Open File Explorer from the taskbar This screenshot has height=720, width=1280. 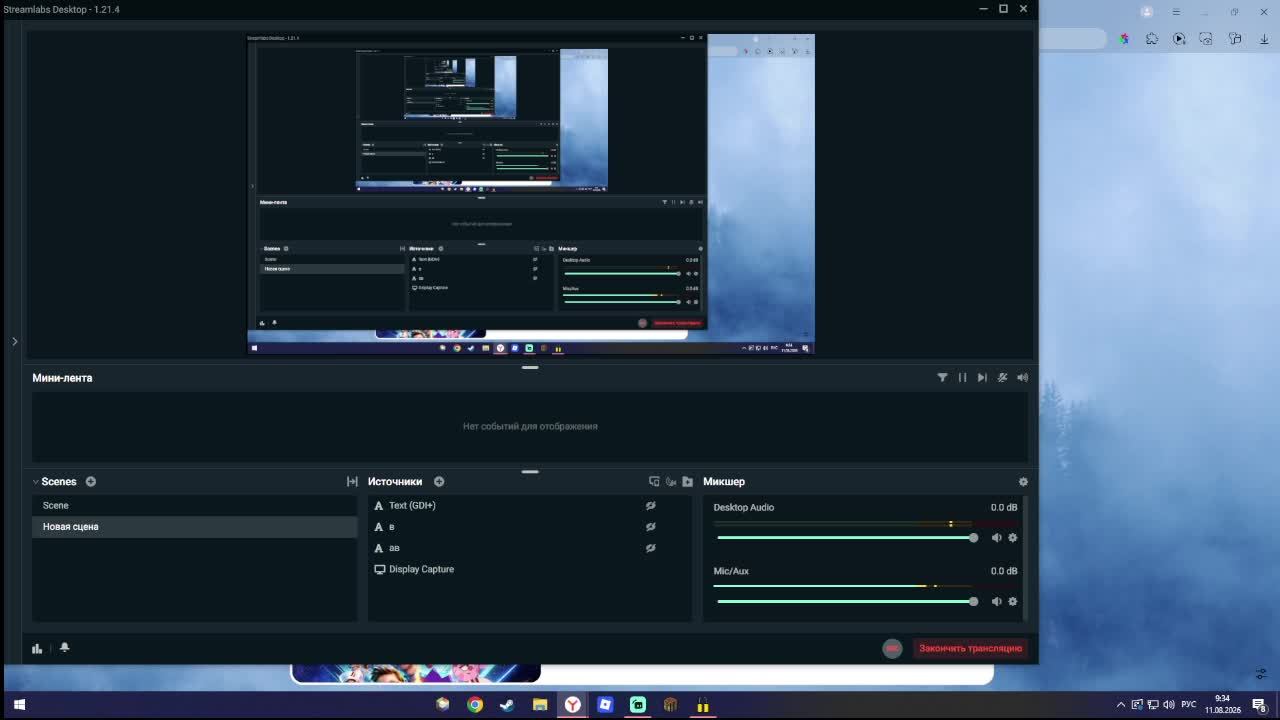pyautogui.click(x=540, y=705)
